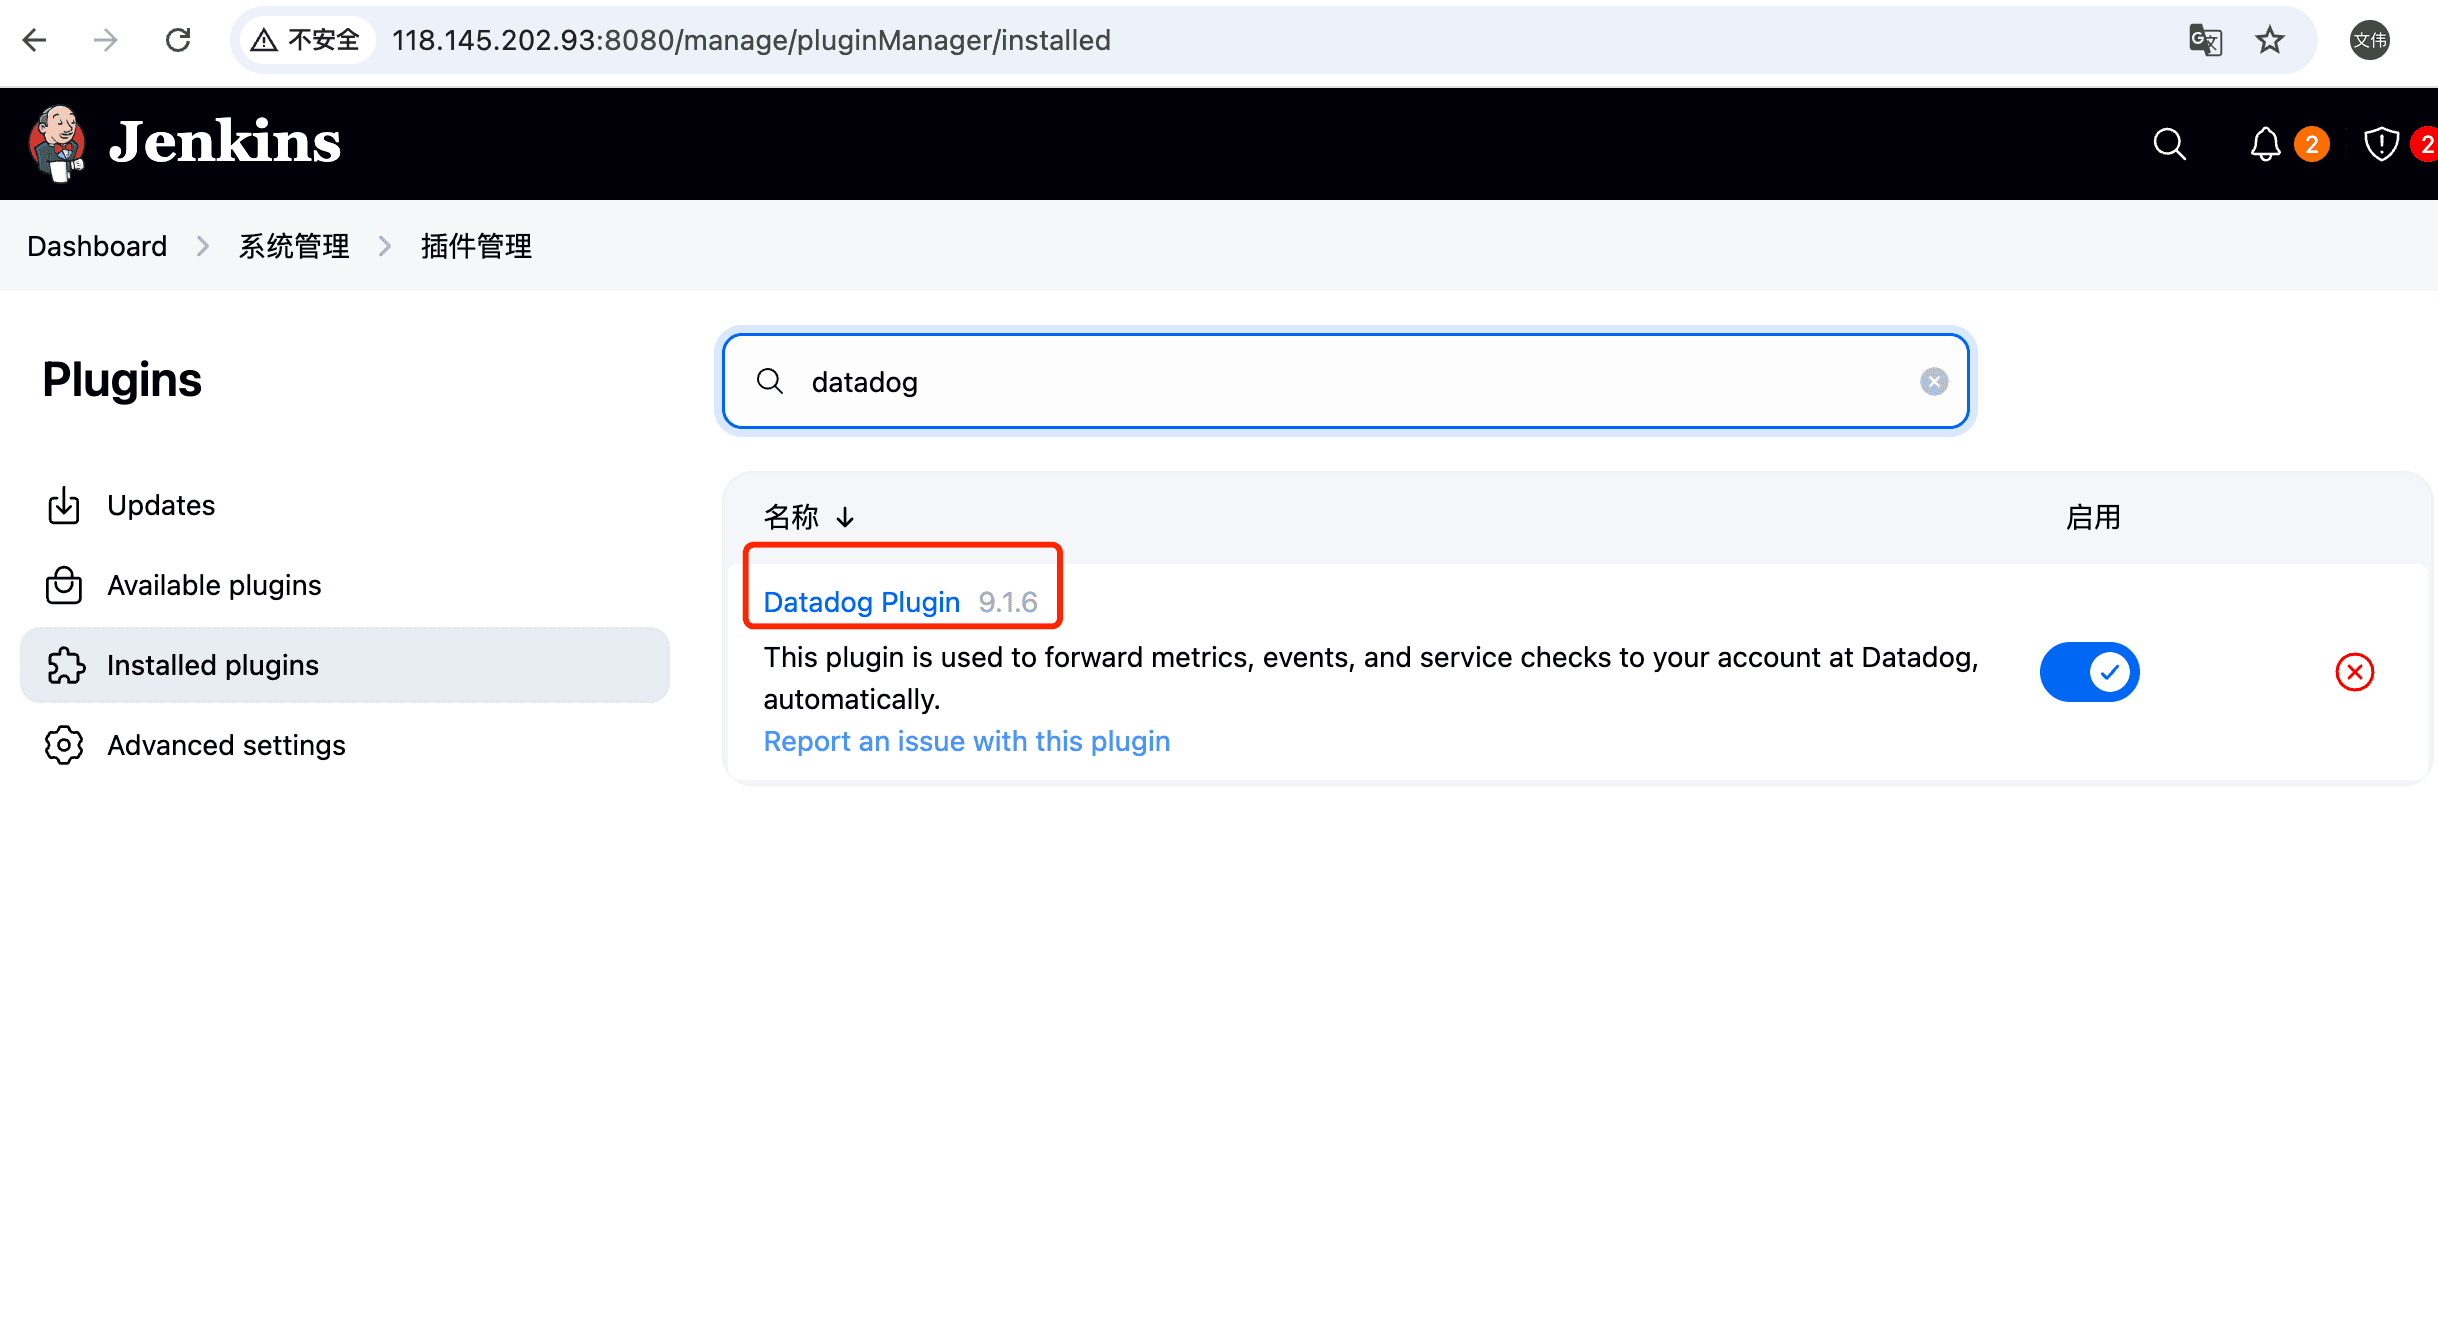Open Available plugins
Image resolution: width=2438 pixels, height=1342 pixels.
pos(345,585)
